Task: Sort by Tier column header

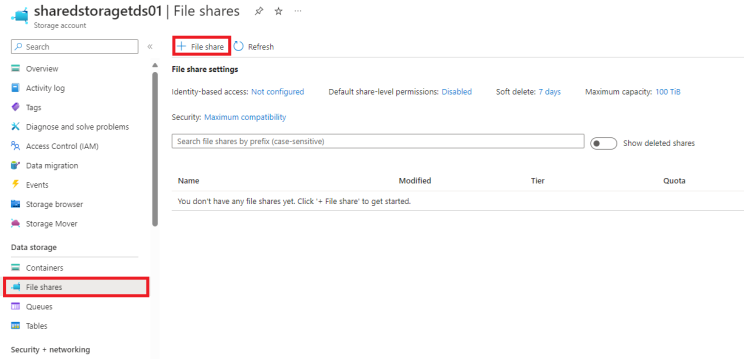Action: (538, 181)
